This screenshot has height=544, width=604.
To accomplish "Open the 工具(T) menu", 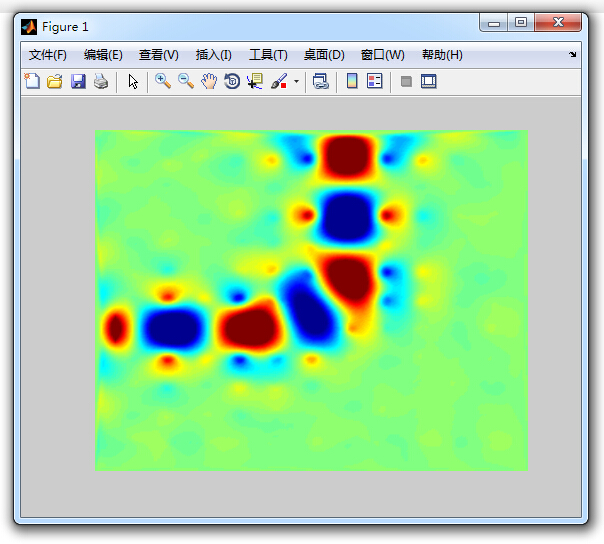I will [x=268, y=55].
